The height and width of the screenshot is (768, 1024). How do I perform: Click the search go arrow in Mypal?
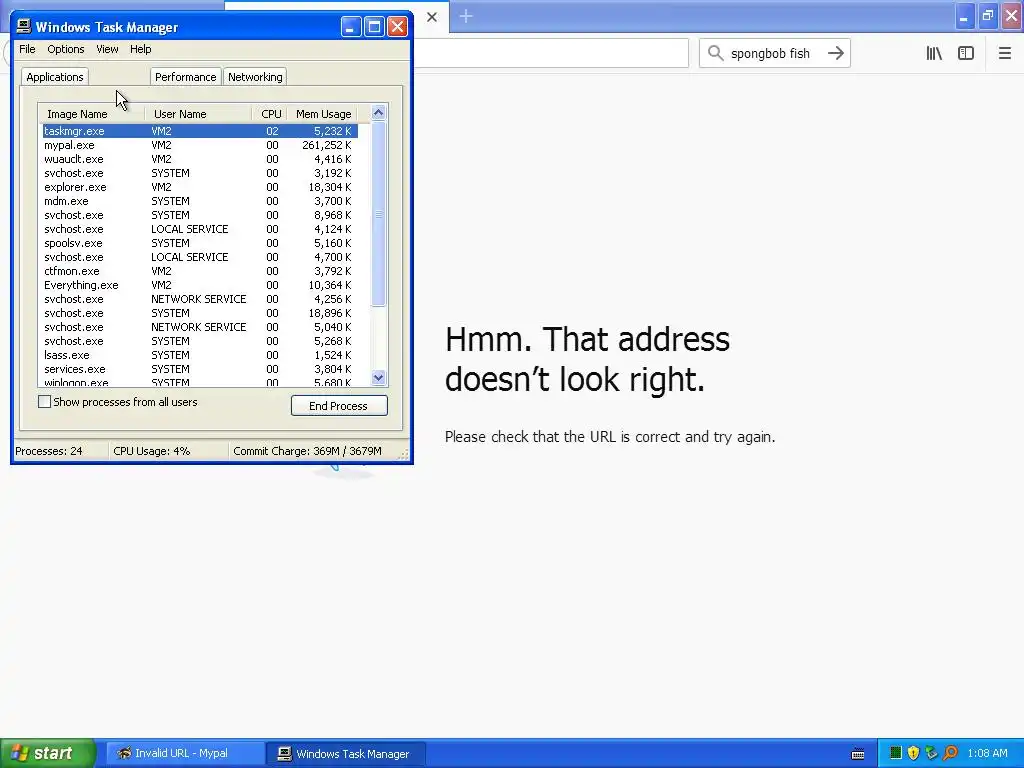836,54
